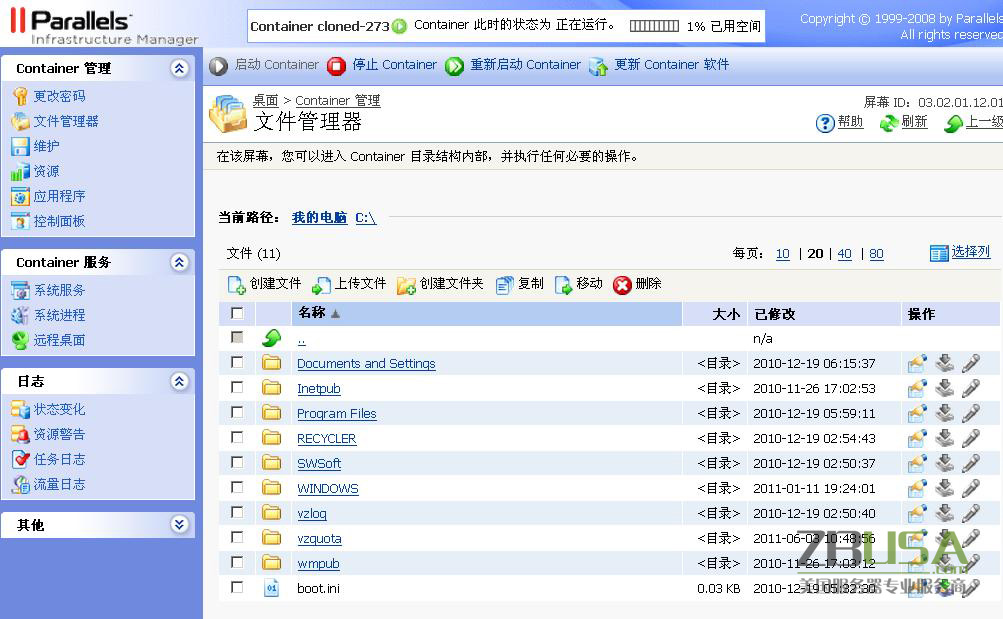Check the Documents and Settings checkbox
1003x619 pixels.
237,363
